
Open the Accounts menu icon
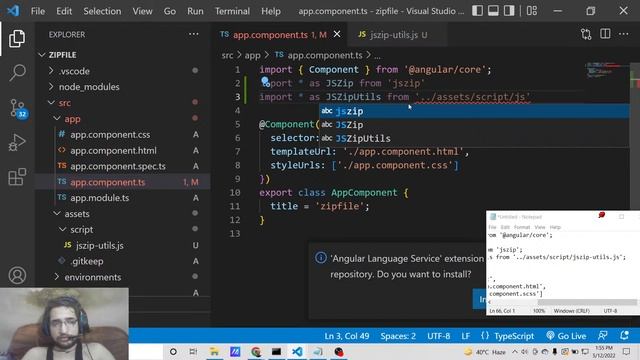coord(17,275)
